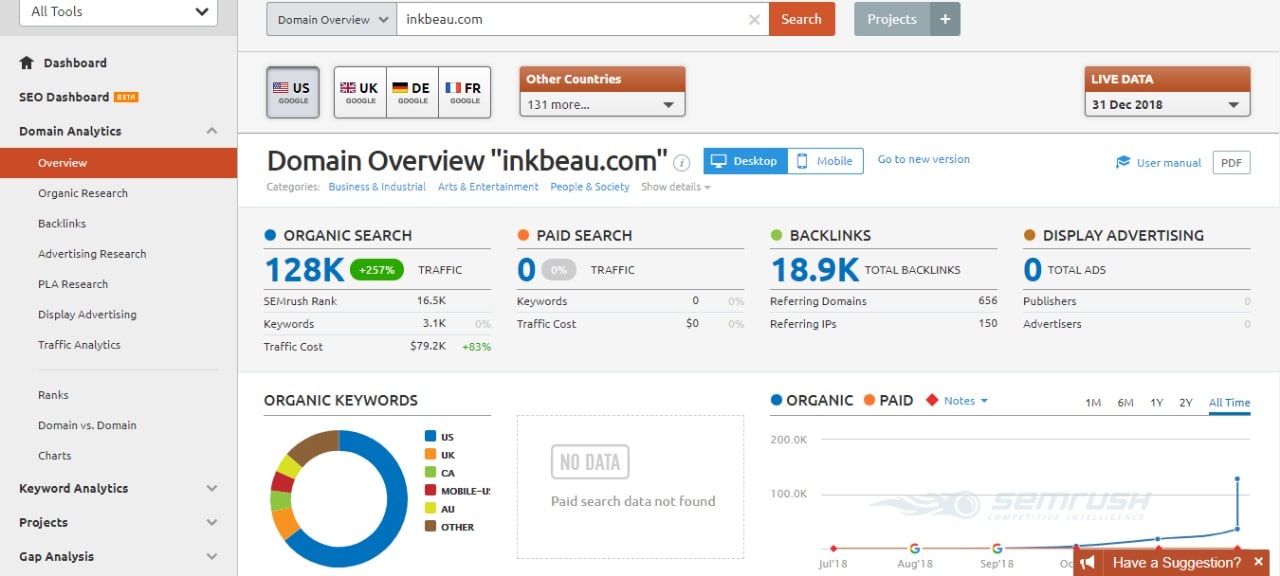
Task: Open the Business & Industrial category
Action: click(x=377, y=187)
